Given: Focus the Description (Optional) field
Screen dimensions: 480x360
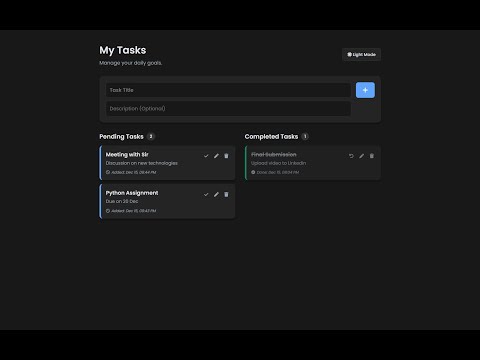Looking at the screenshot, I should click(228, 109).
